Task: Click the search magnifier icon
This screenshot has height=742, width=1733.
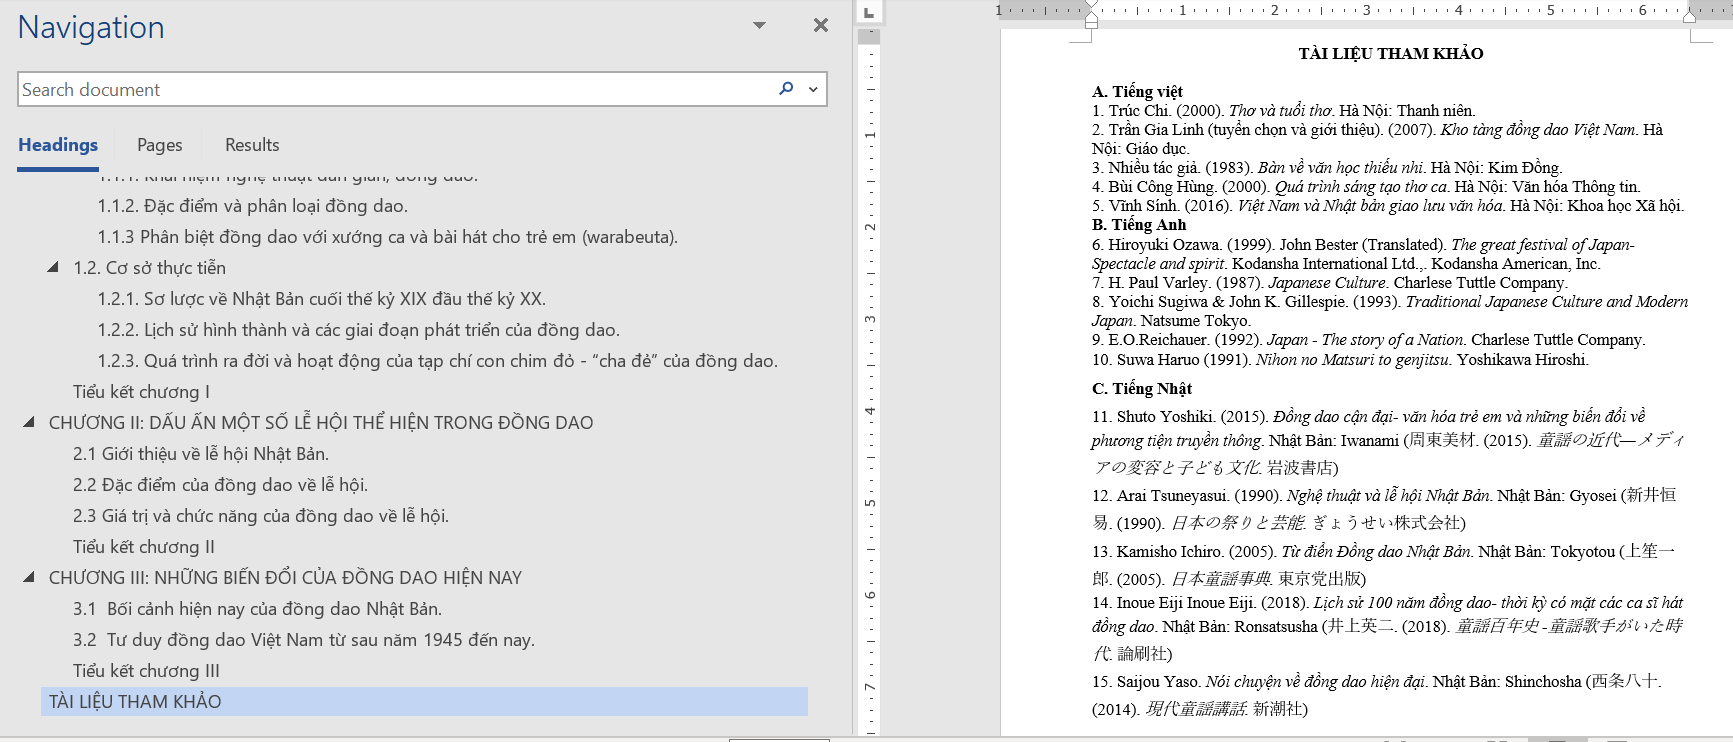Action: click(x=786, y=89)
